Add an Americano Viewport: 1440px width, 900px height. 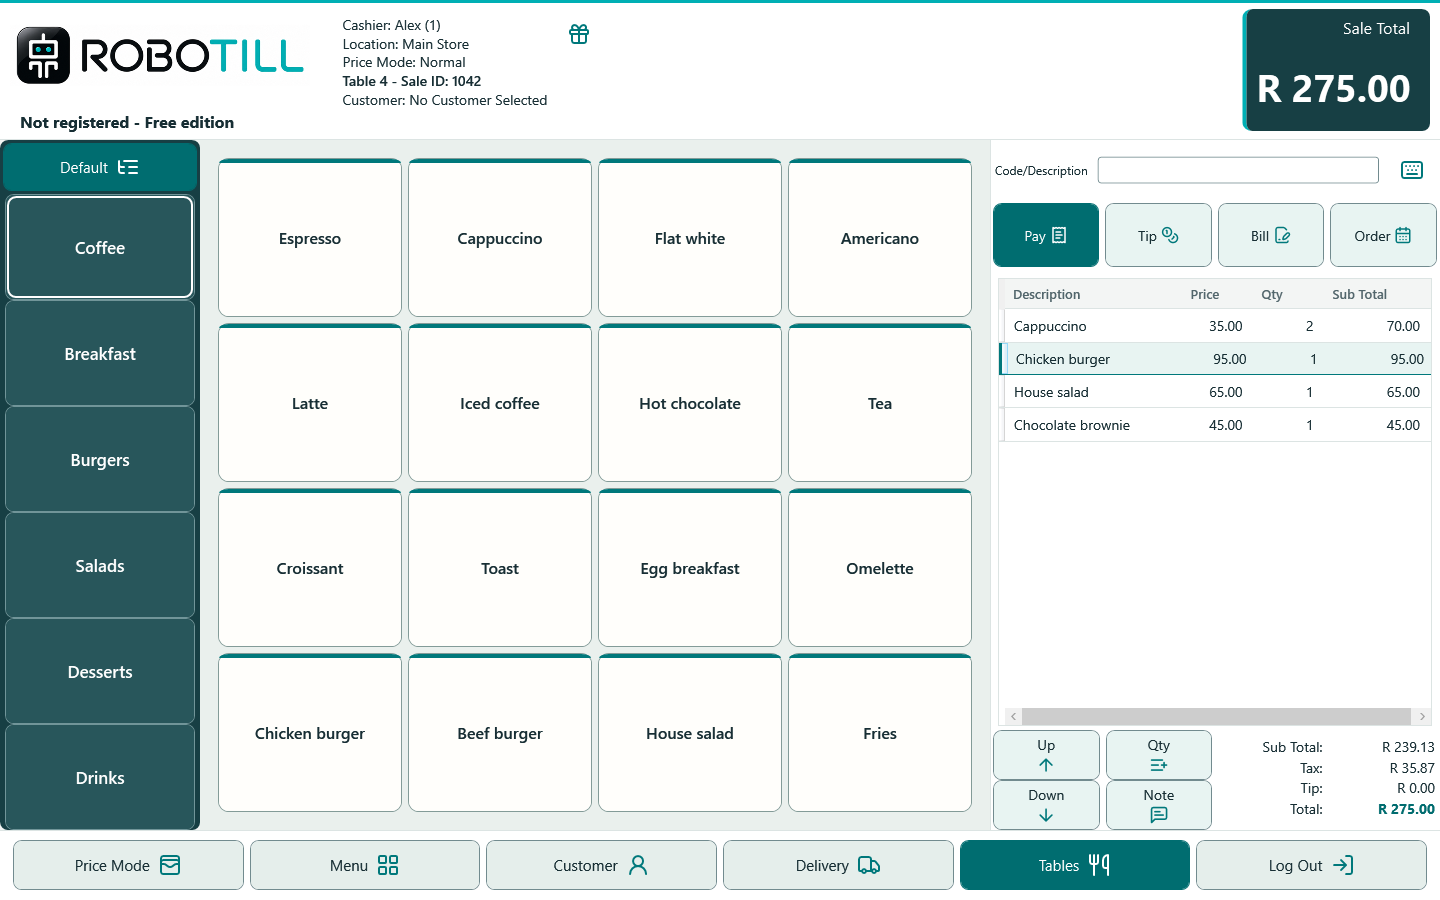click(x=880, y=238)
